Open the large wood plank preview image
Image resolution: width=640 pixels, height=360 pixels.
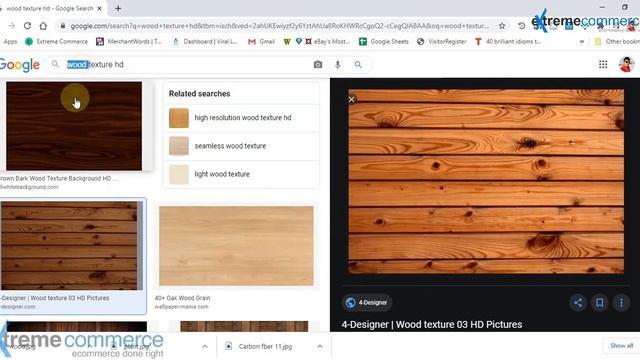tap(486, 181)
